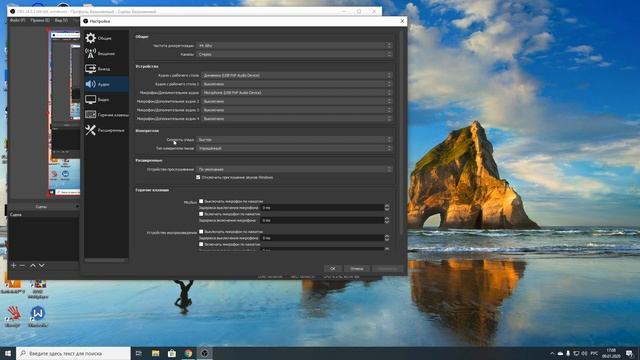This screenshot has height=360, width=640.
Task: Click the network icon in the system tray
Action: (x=576, y=353)
